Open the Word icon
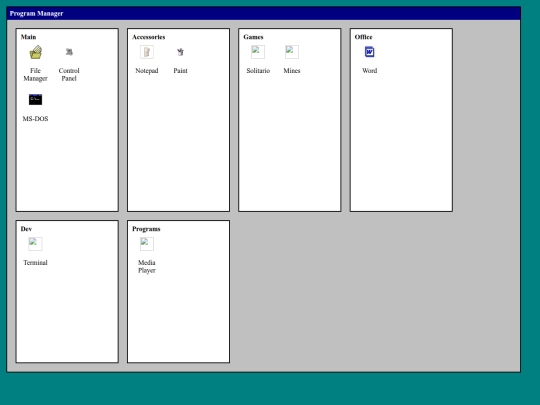540x405 pixels. (370, 52)
